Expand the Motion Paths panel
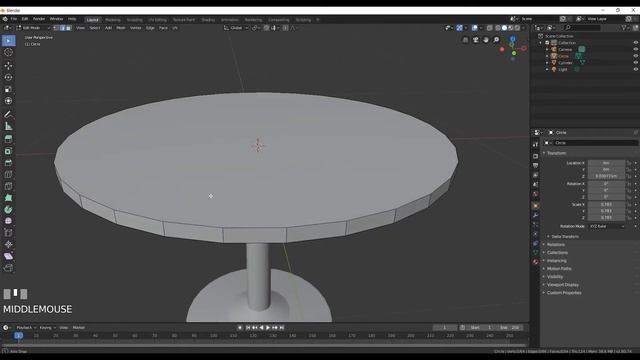 [558, 269]
